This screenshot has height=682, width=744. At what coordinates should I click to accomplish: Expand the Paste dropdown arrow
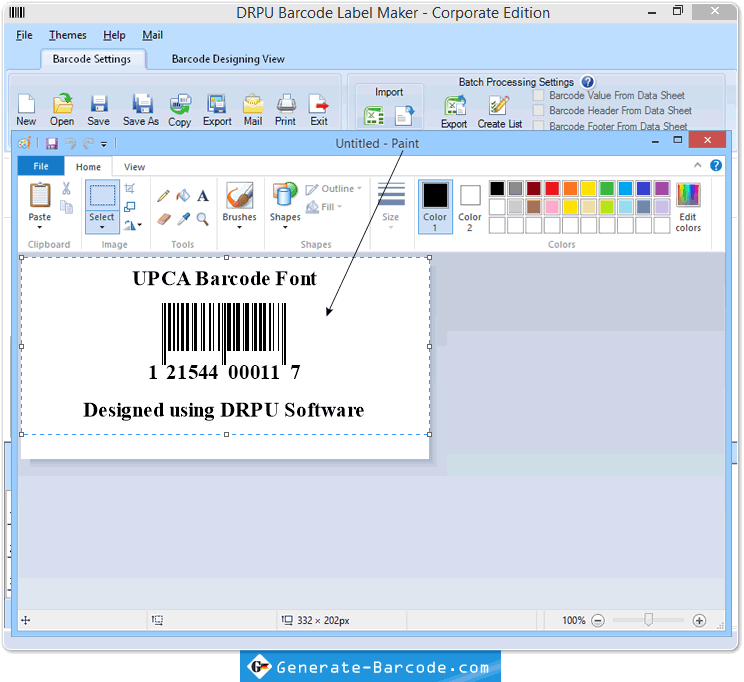coord(39,227)
